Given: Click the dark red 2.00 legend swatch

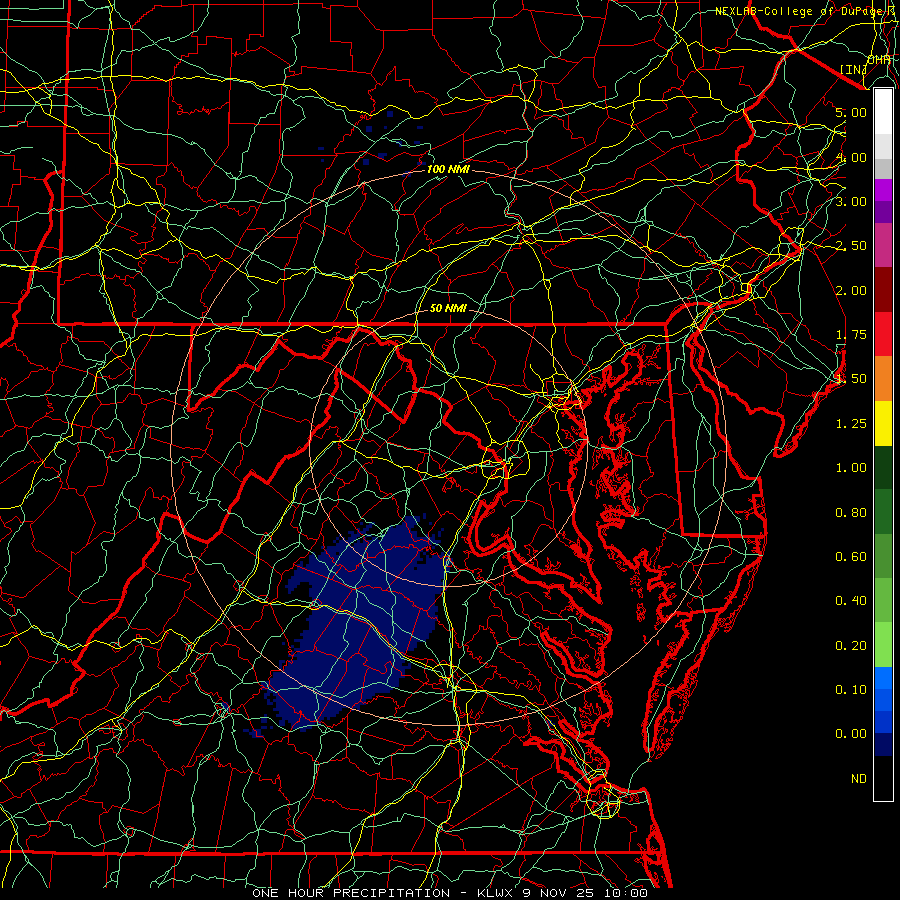Looking at the screenshot, I should [883, 290].
